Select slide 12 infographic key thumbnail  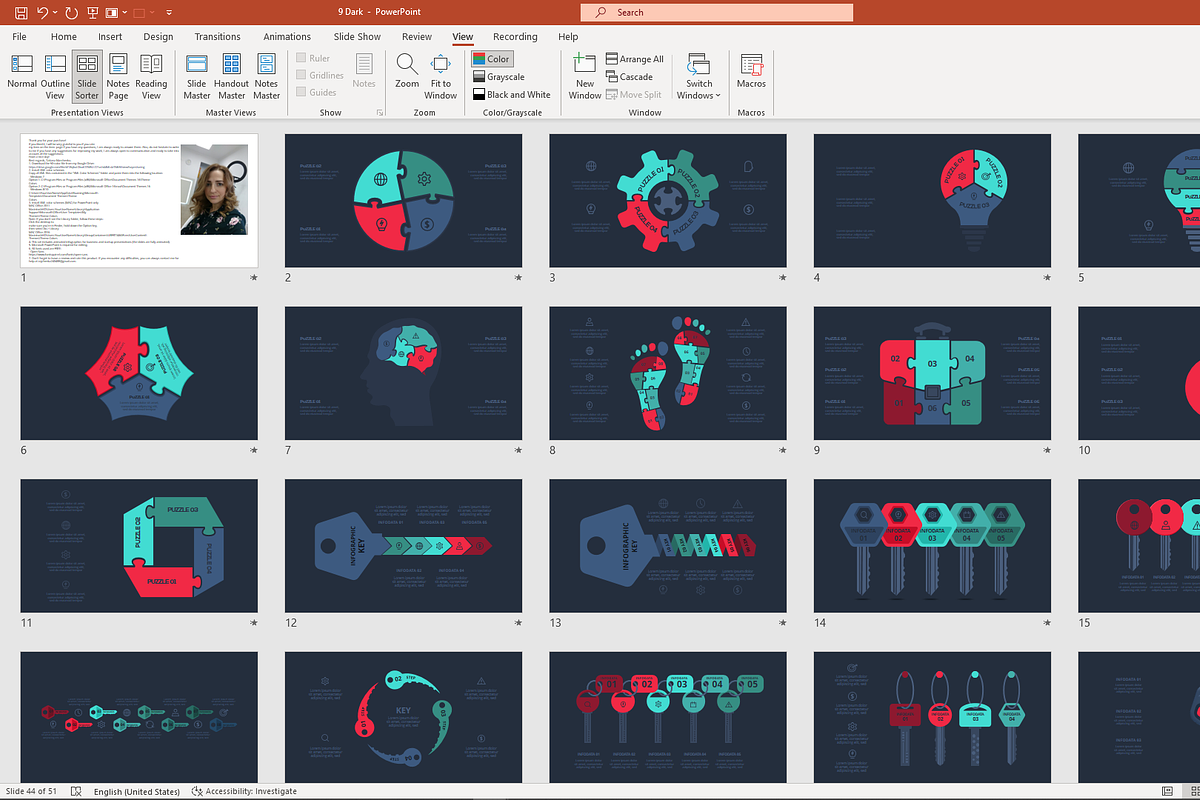403,546
